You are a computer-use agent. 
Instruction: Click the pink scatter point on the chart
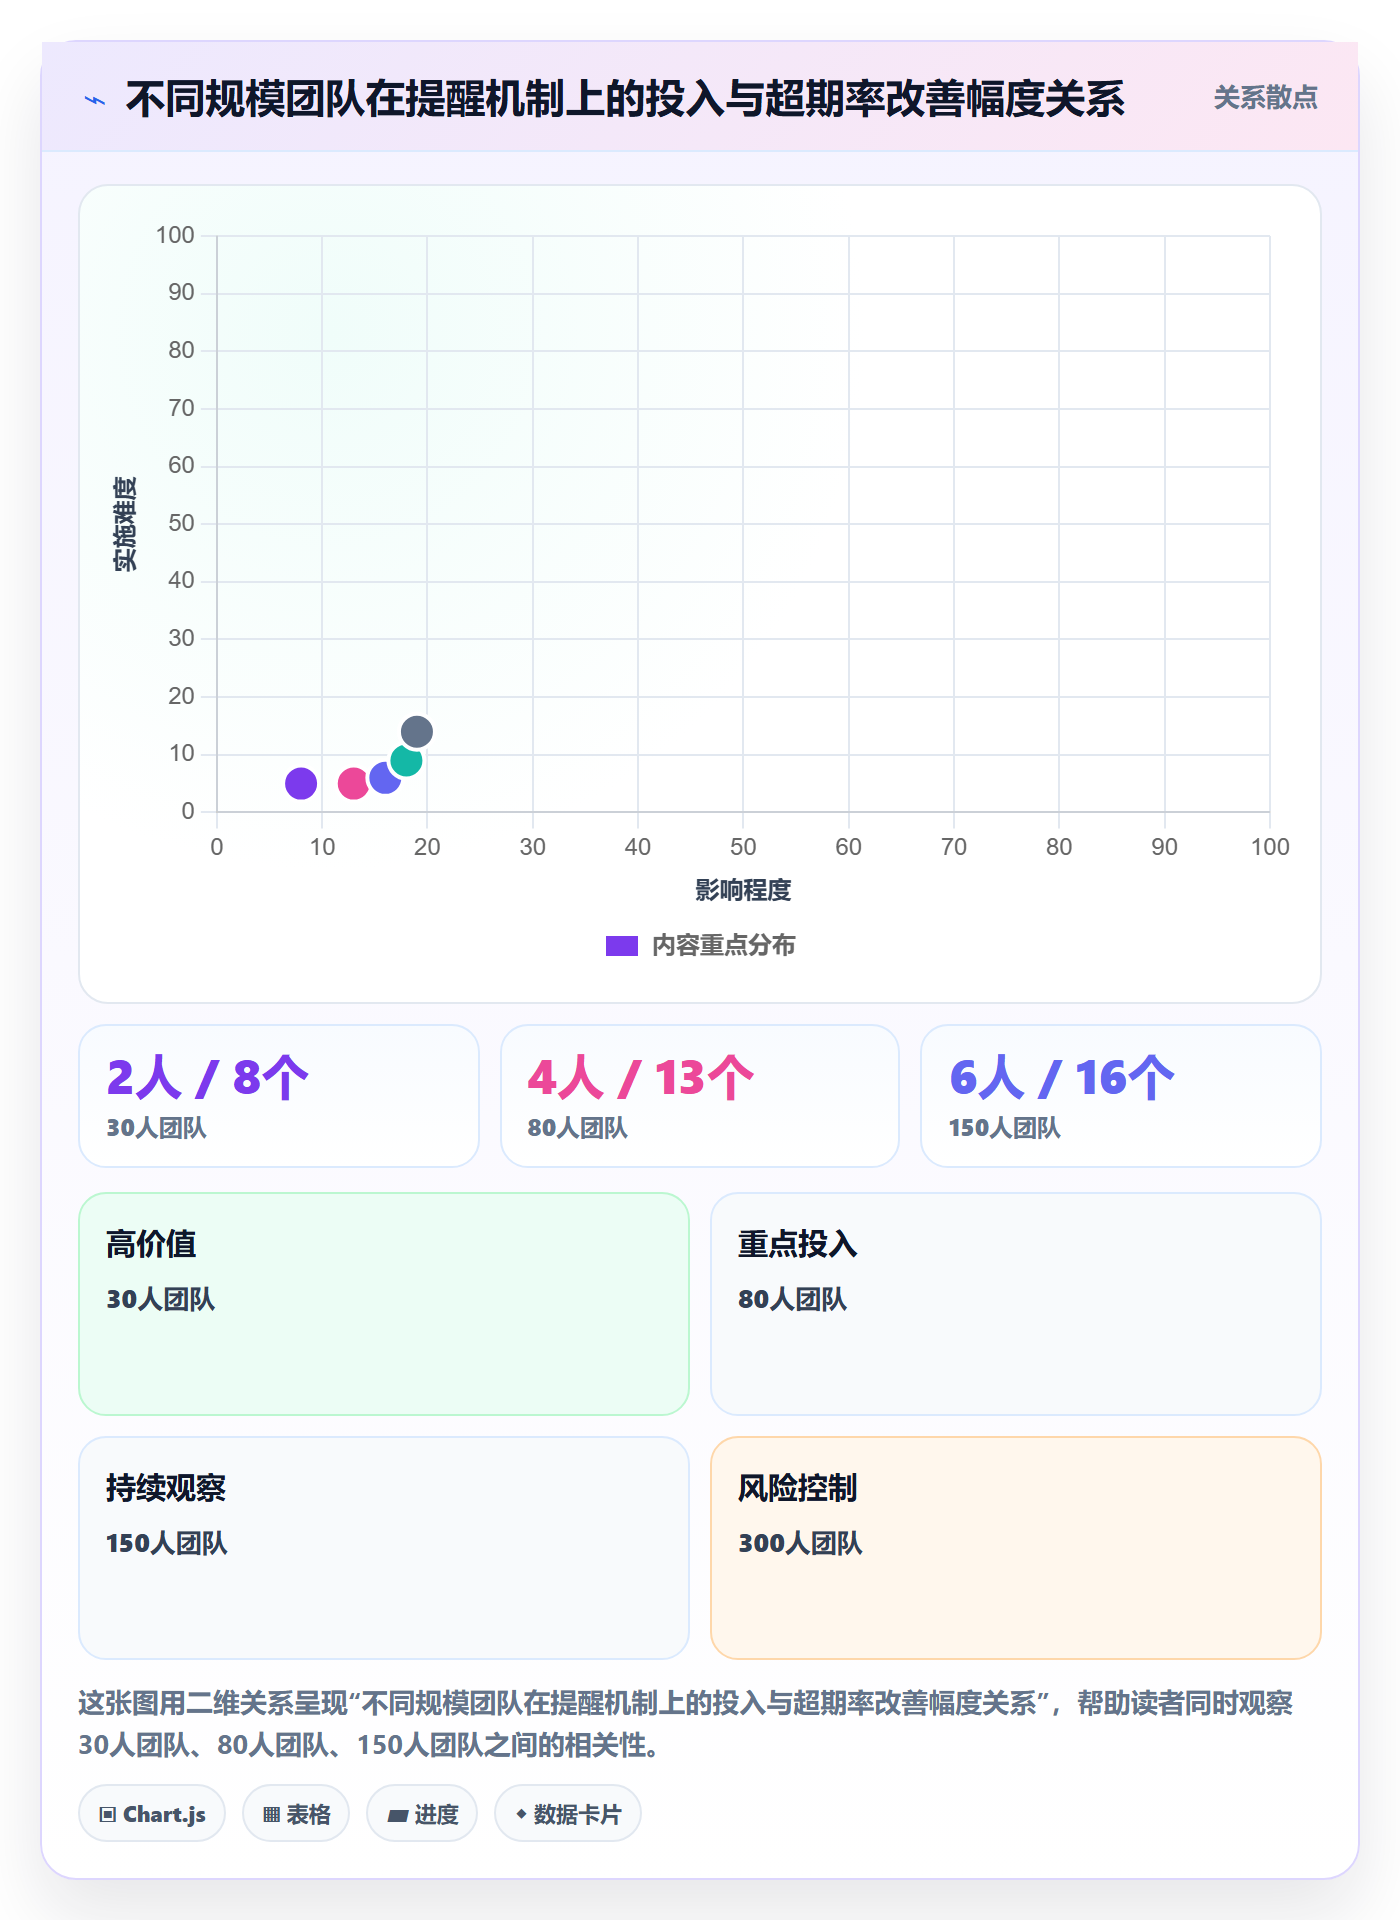(353, 783)
